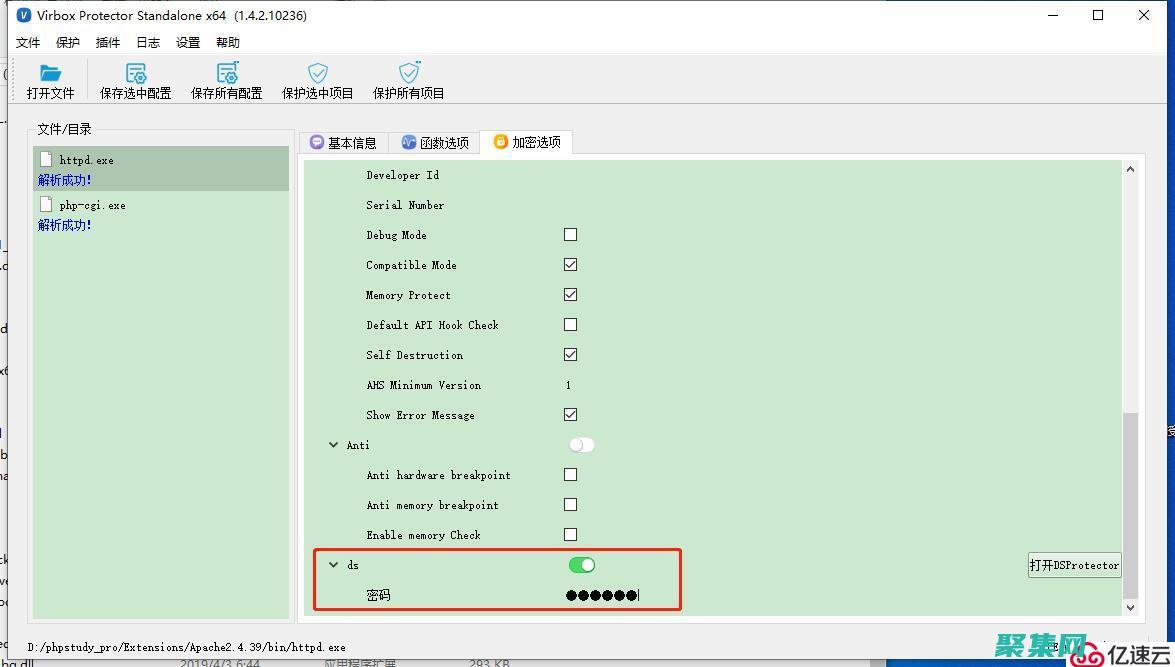
Task: Click the 保存所有配置 toolbar icon
Action: tap(227, 73)
